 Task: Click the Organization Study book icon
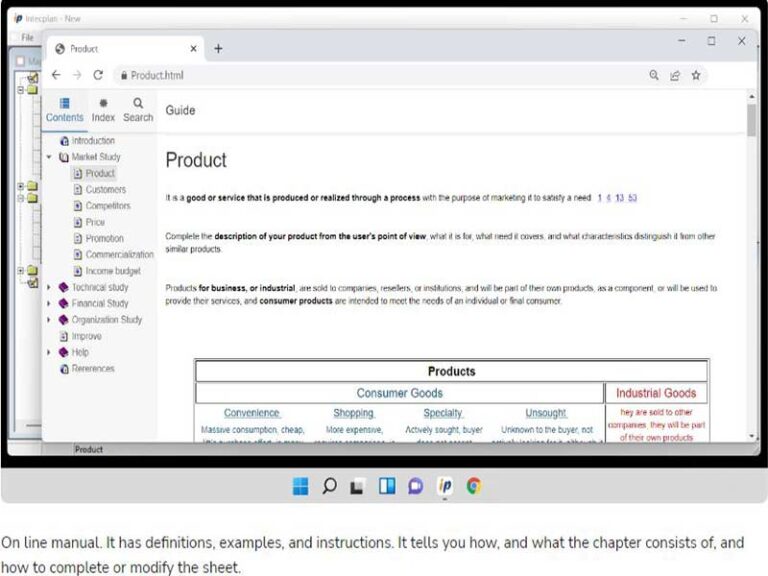click(63, 320)
